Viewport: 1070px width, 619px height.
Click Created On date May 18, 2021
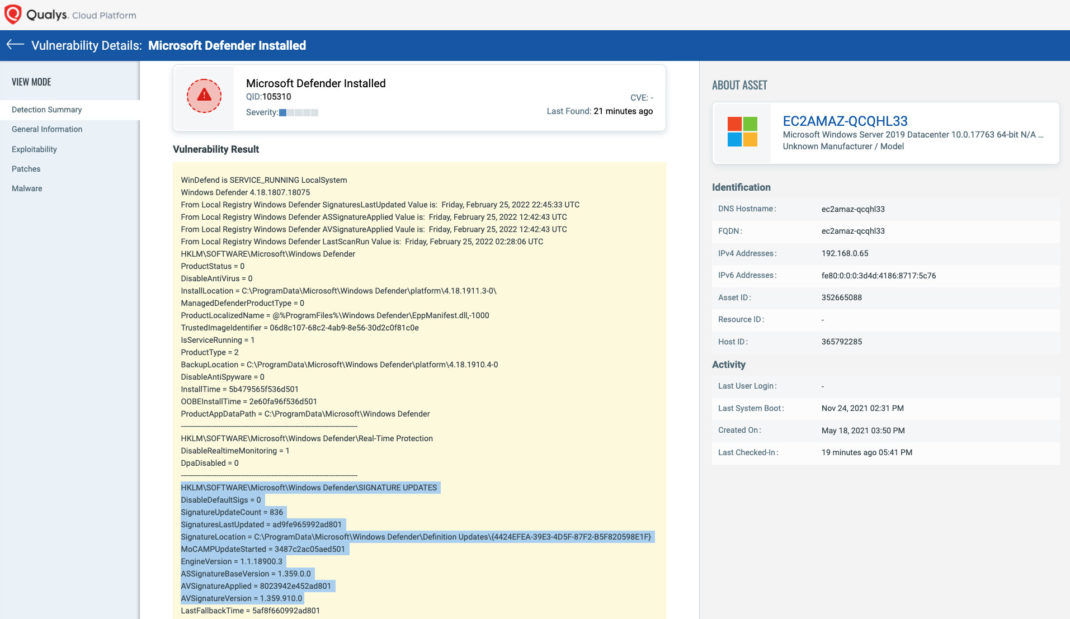tap(863, 431)
